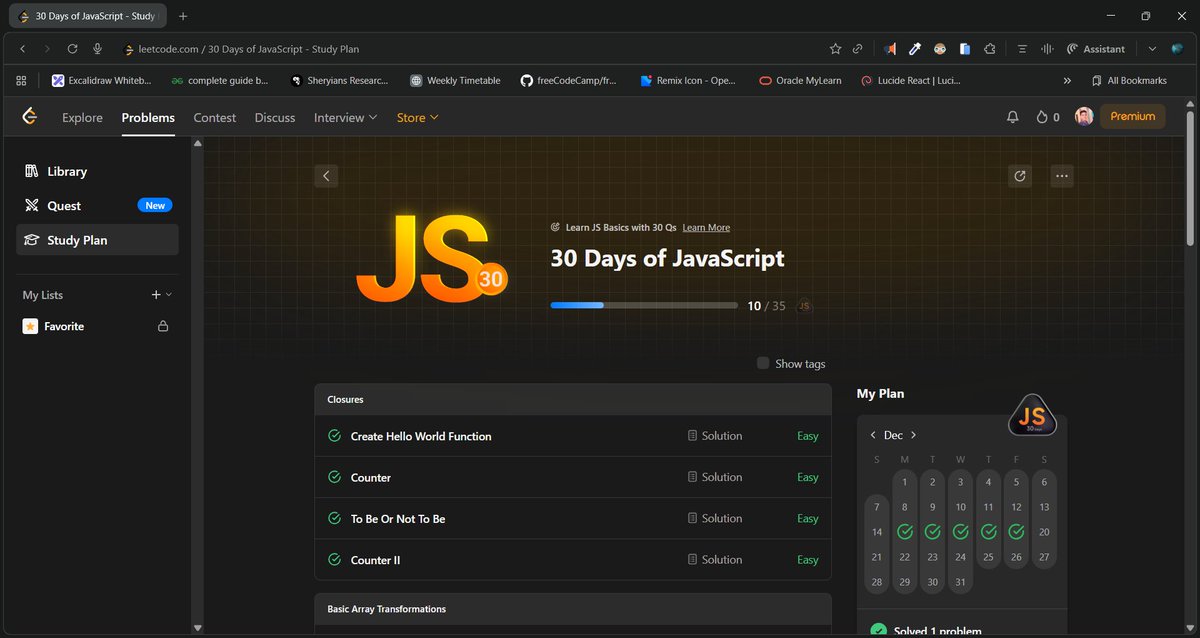Open a new browser tab
Image resolution: width=1200 pixels, height=638 pixels.
click(x=183, y=16)
